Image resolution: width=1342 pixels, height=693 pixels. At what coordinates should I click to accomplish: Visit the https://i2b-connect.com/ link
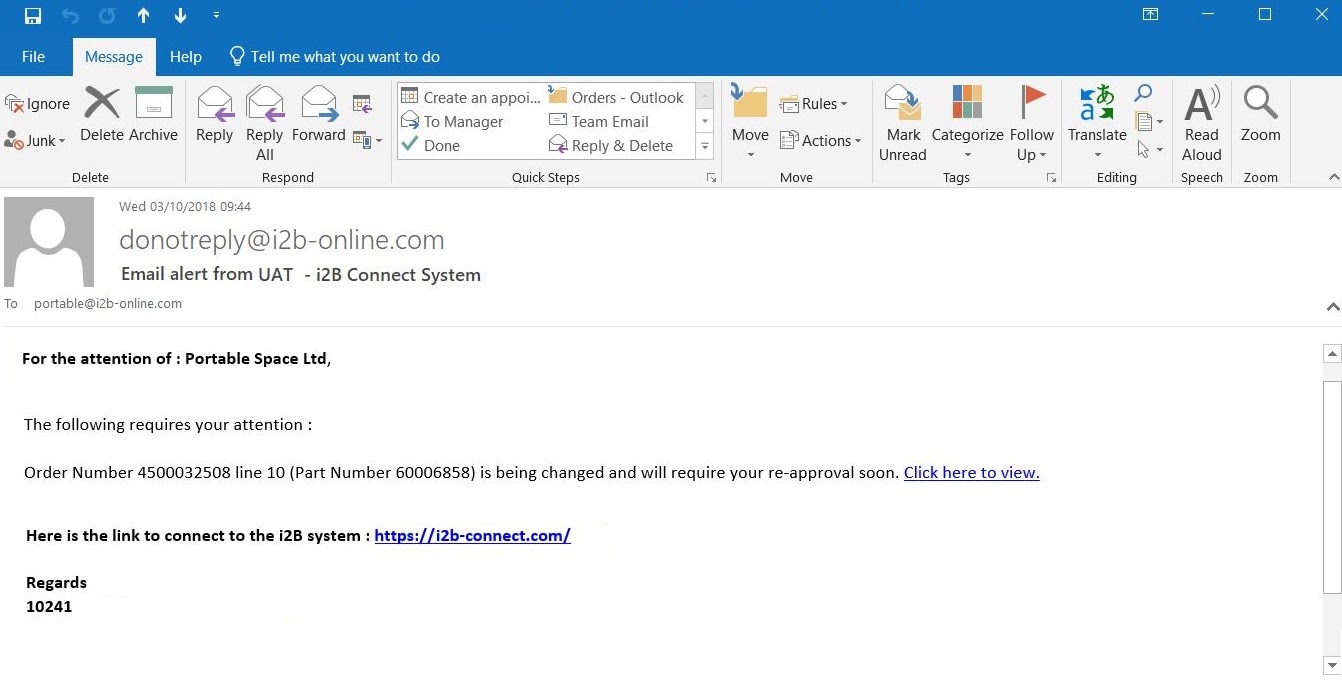click(x=472, y=535)
